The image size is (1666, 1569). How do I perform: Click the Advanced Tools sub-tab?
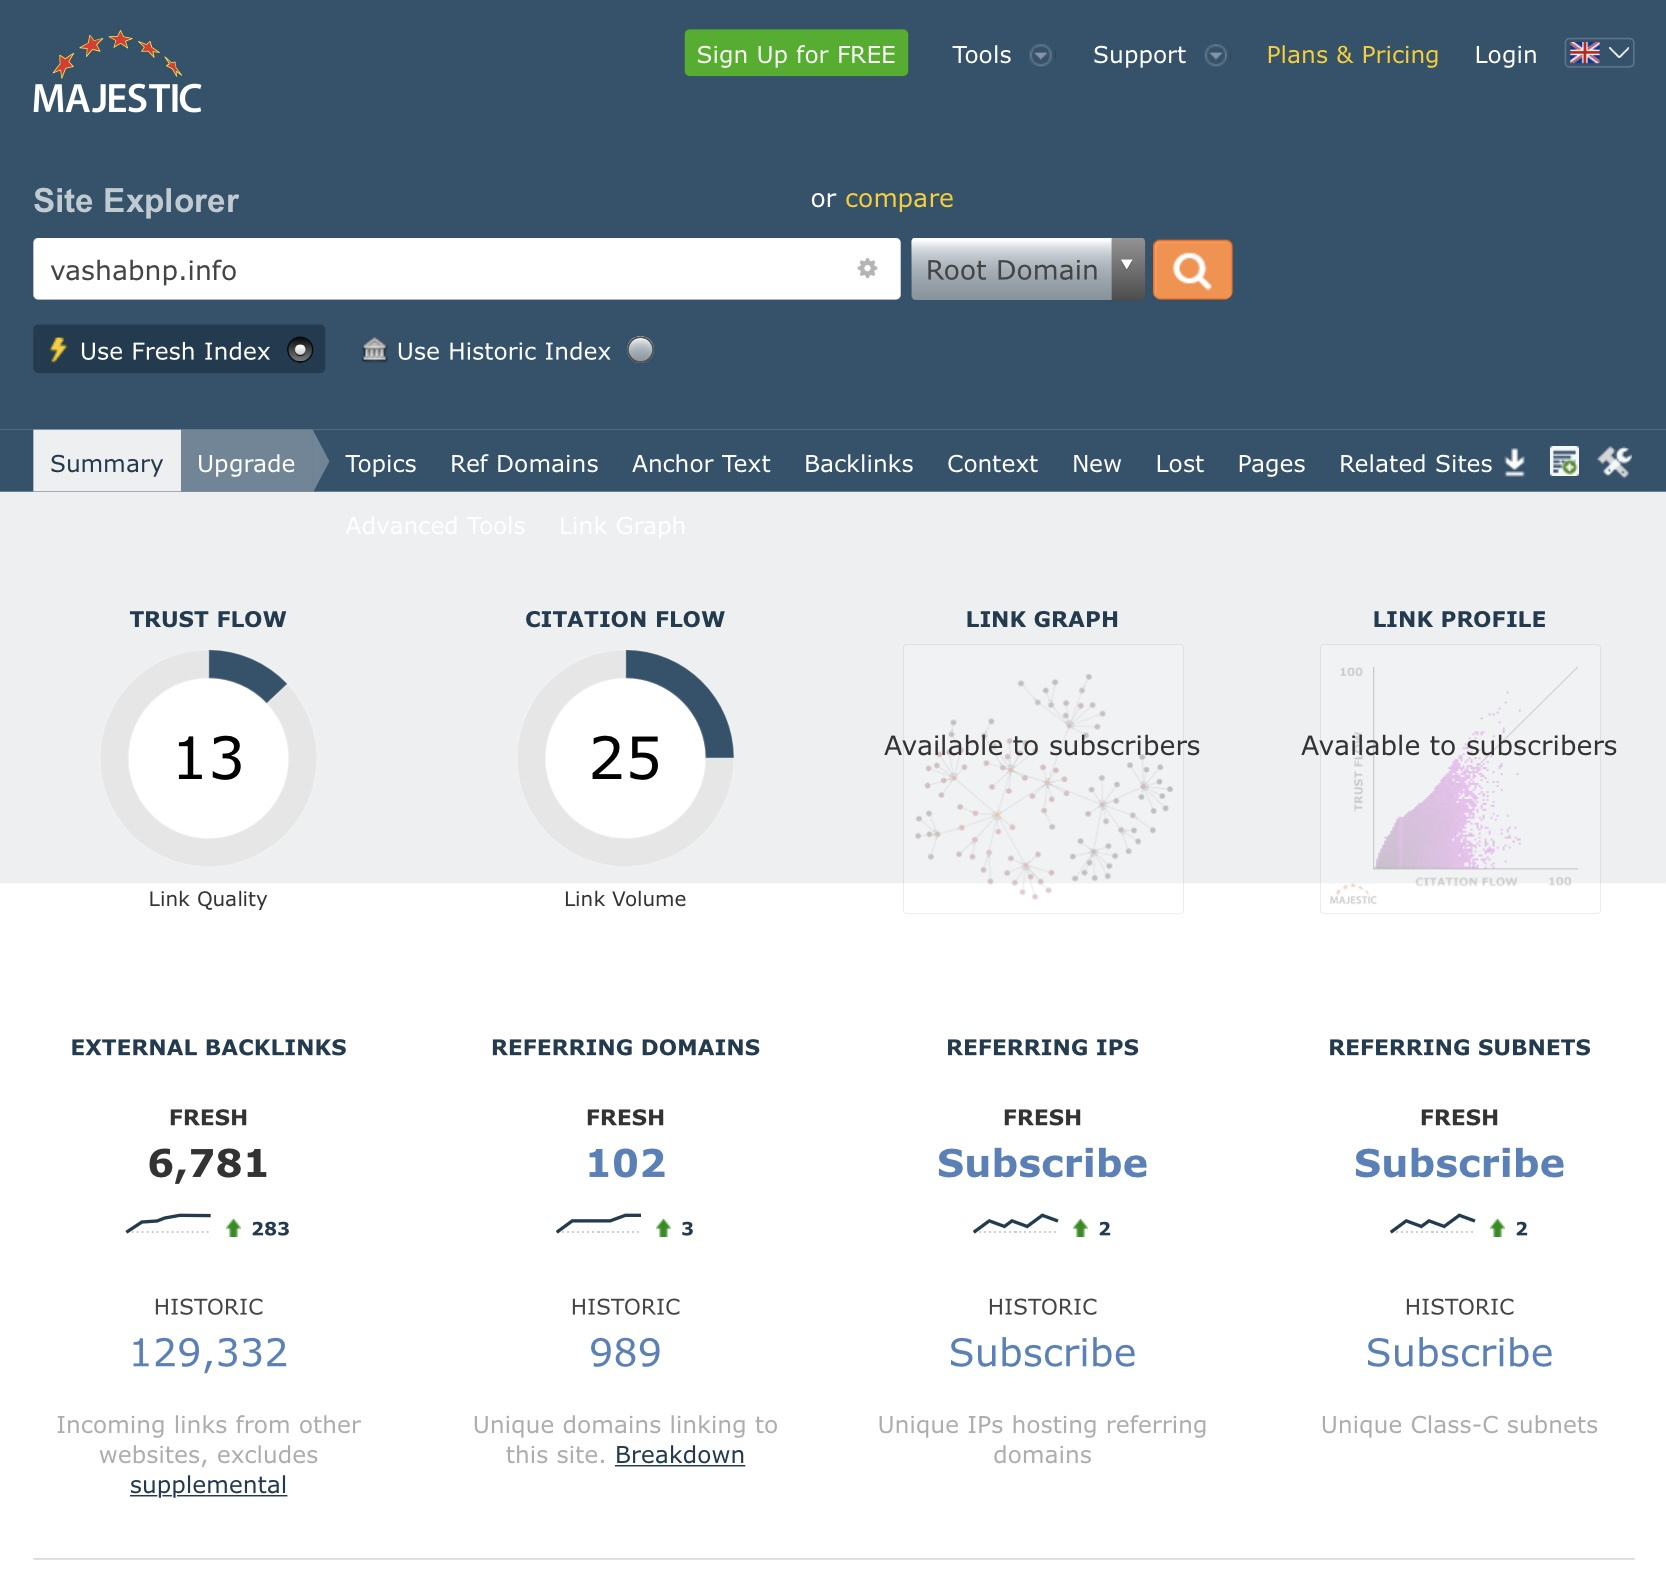coord(435,525)
